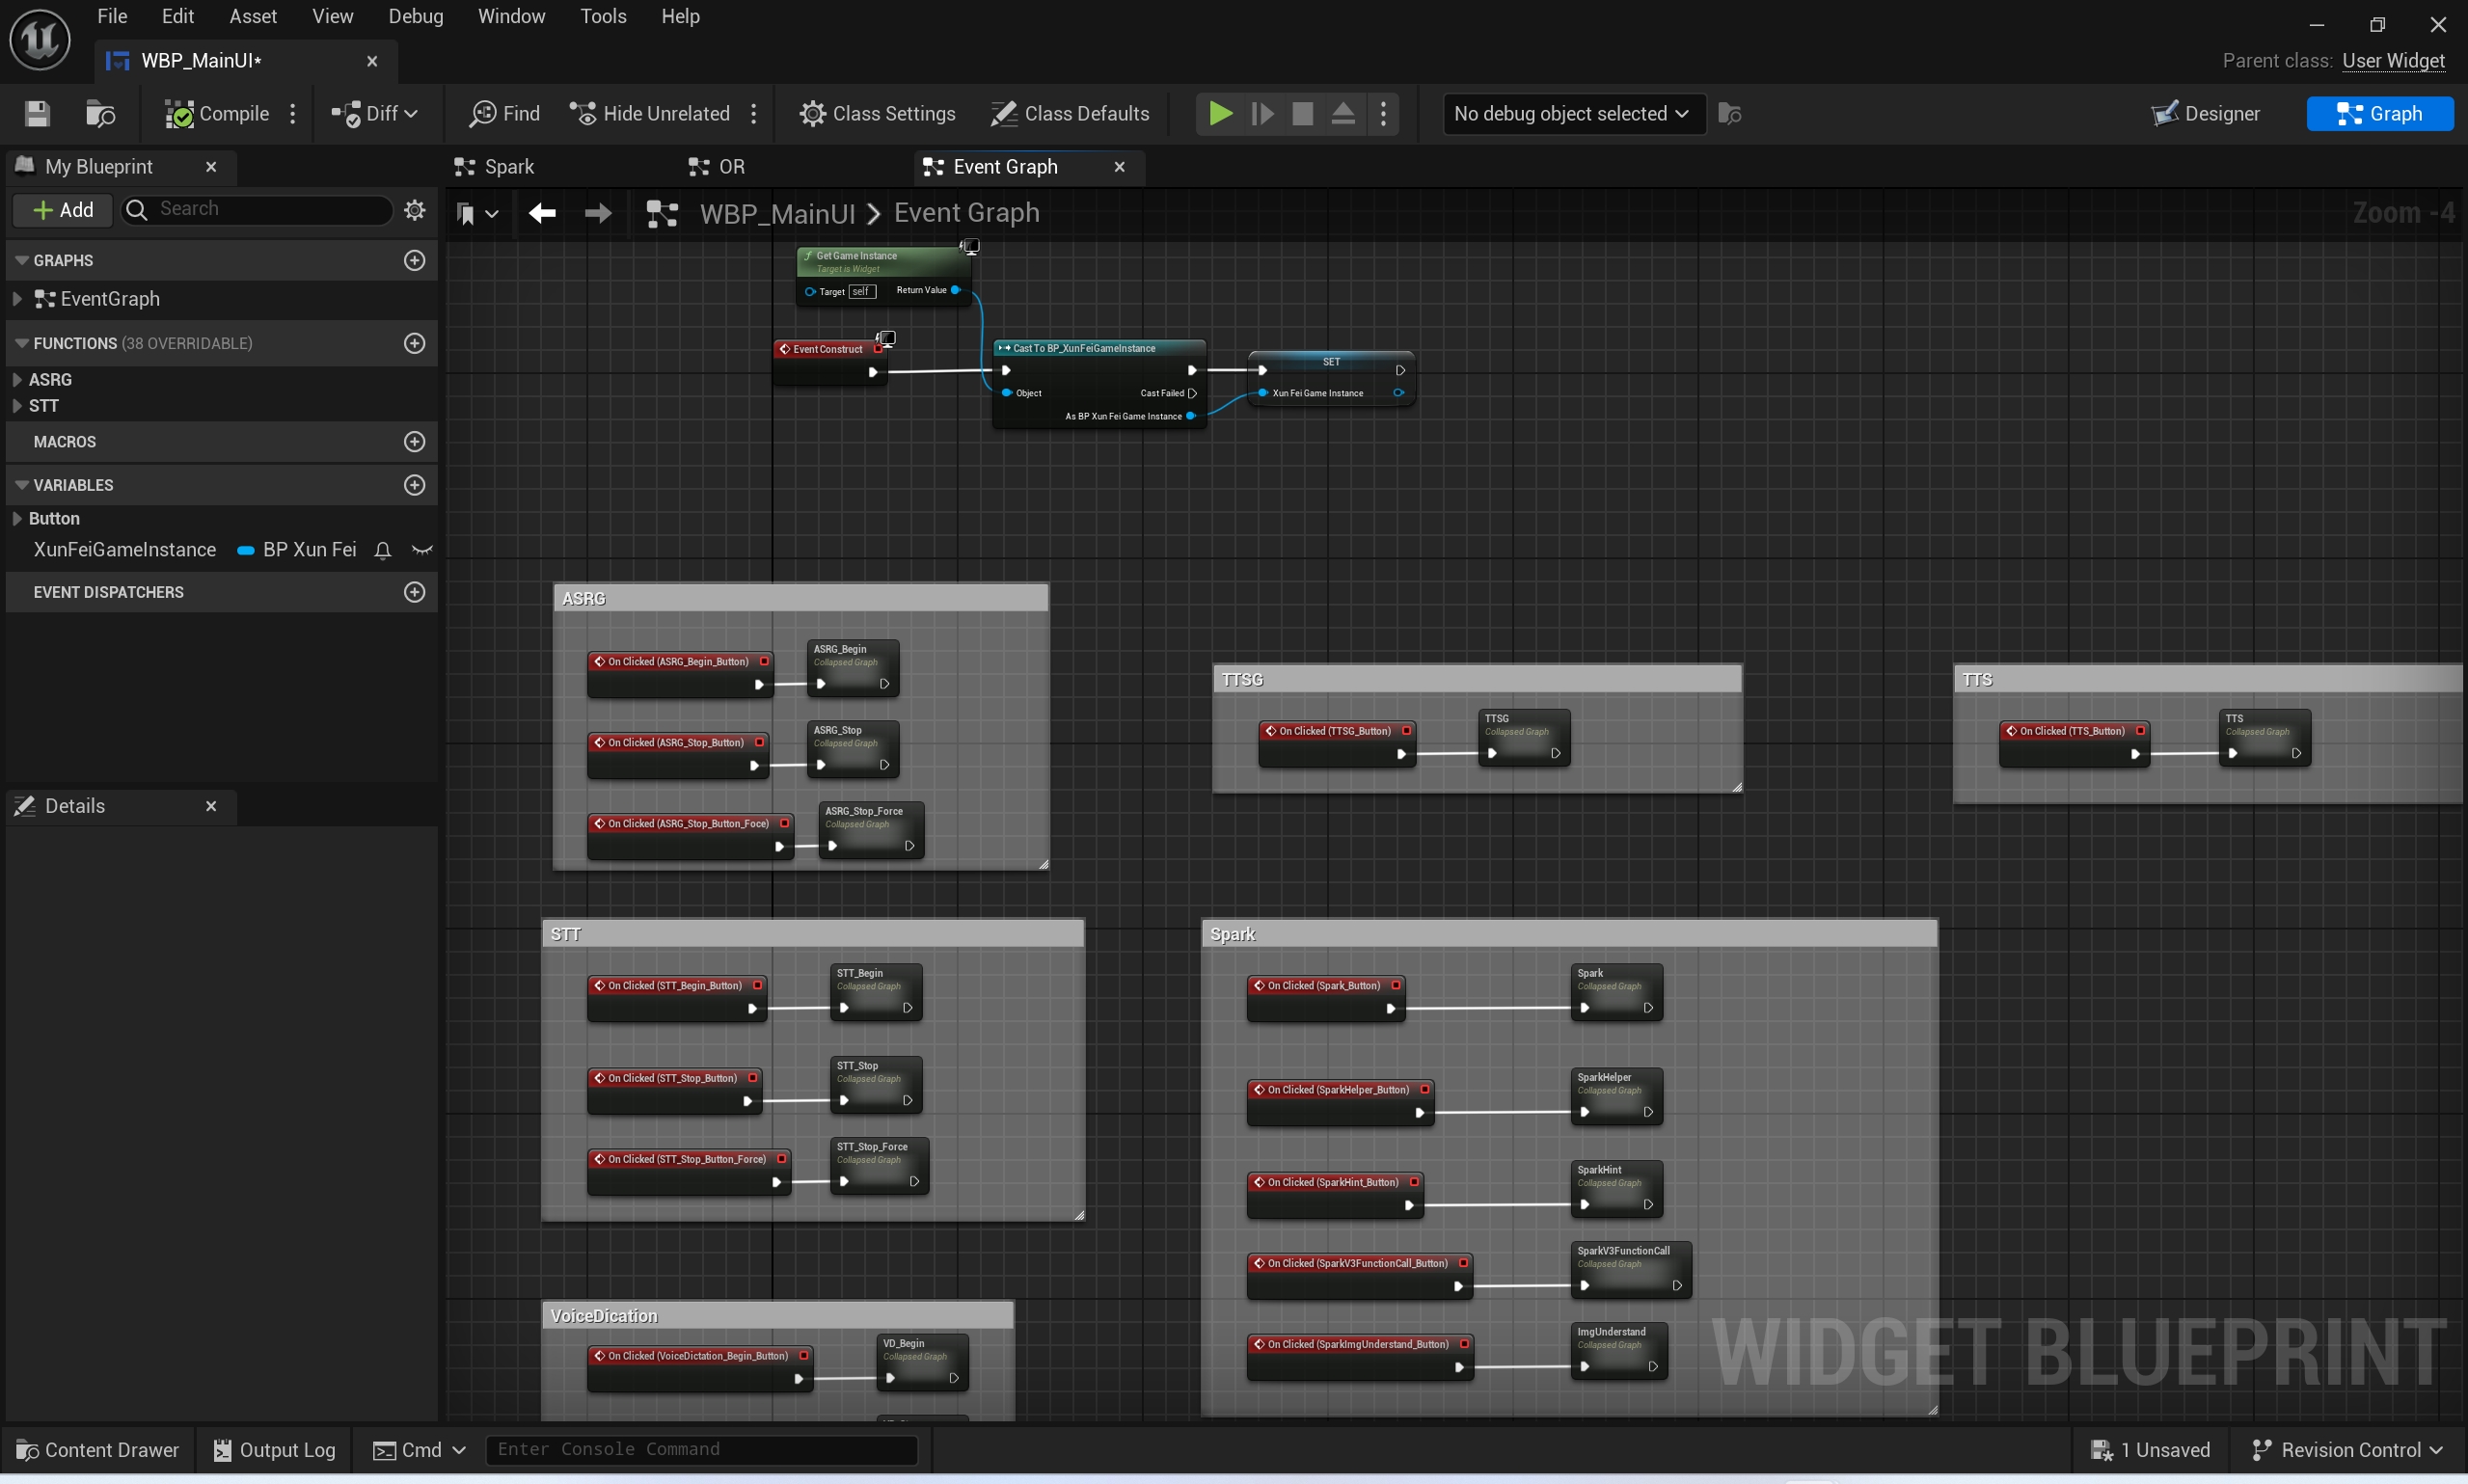Add a new graph with plus icon
The image size is (2468, 1484).
pos(414,260)
